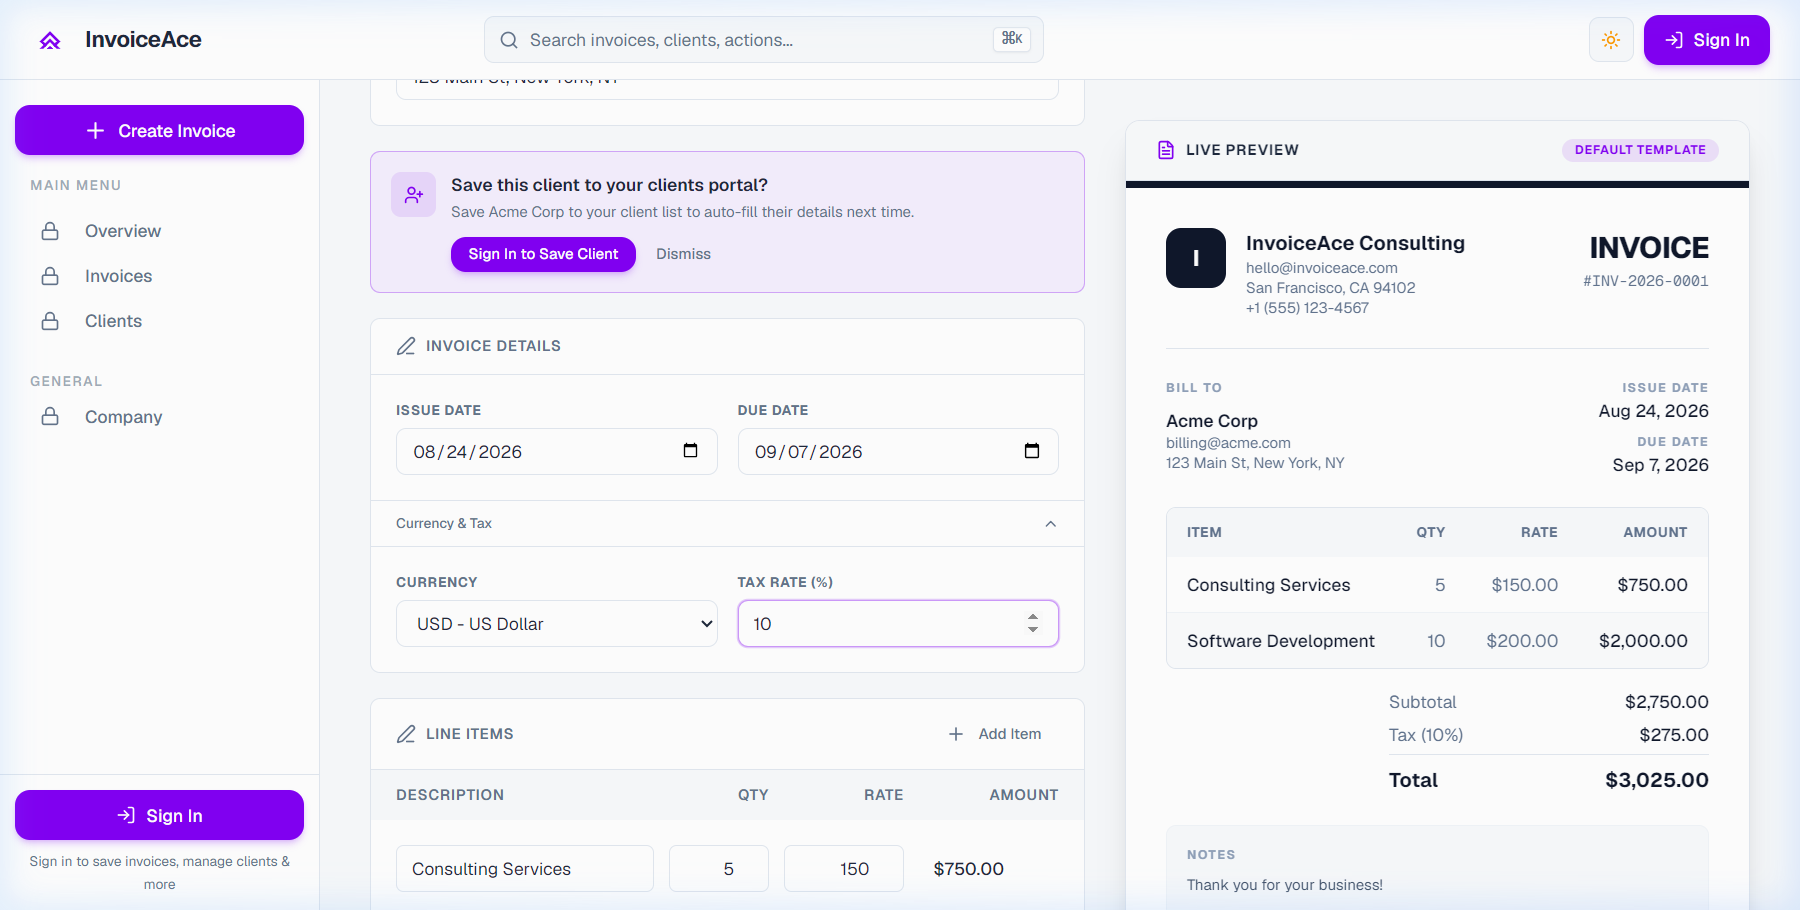Click the lock icon beside Clients
This screenshot has width=1800, height=910.
pos(50,321)
